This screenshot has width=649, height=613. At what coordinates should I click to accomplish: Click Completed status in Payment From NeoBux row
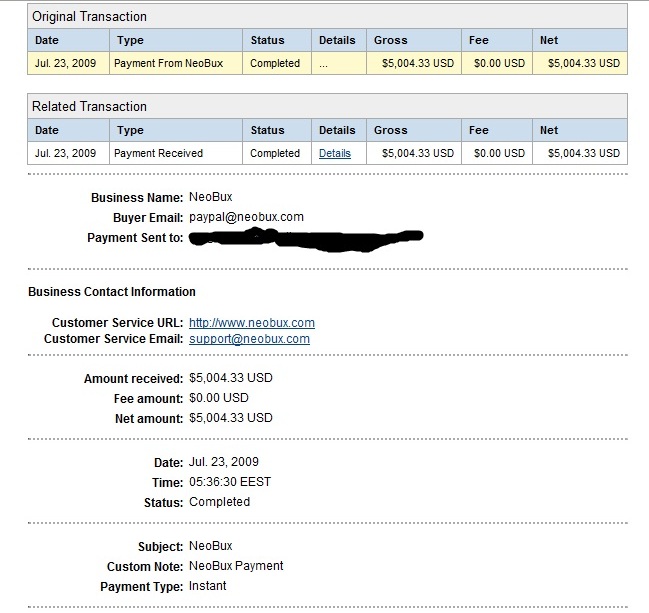tap(275, 63)
